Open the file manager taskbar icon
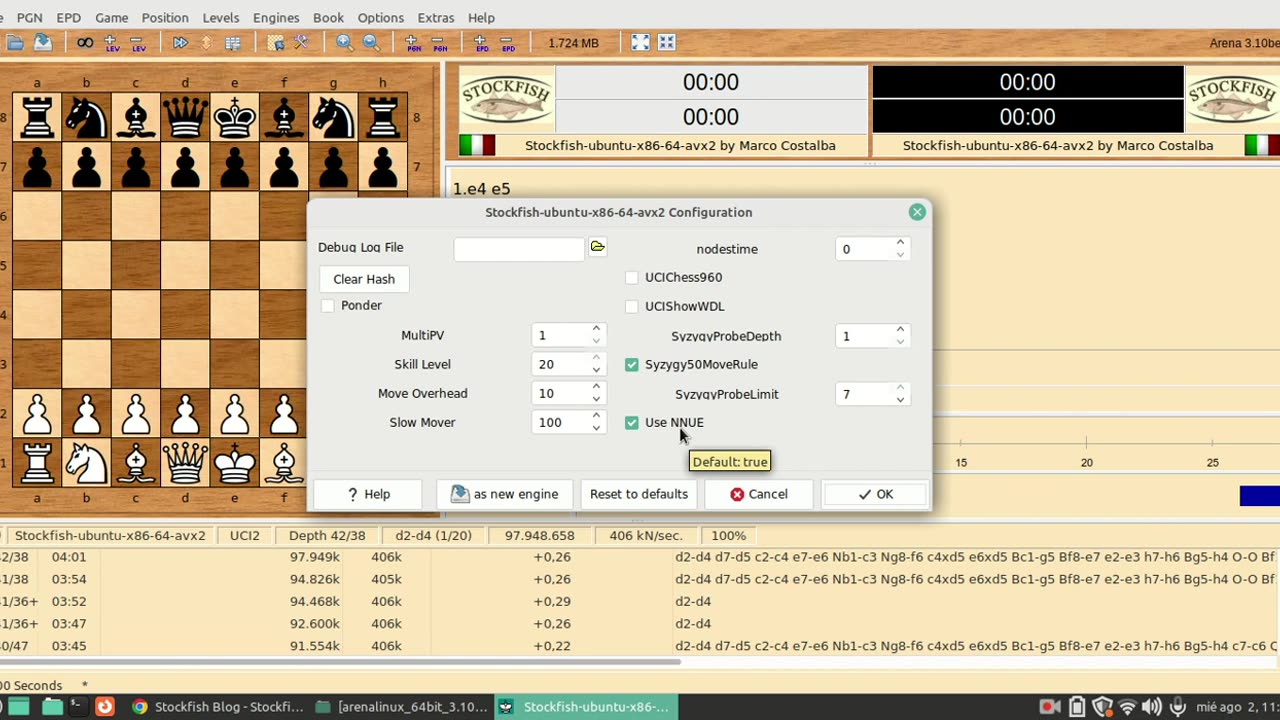Screen dimensions: 1280x720 coord(52,707)
